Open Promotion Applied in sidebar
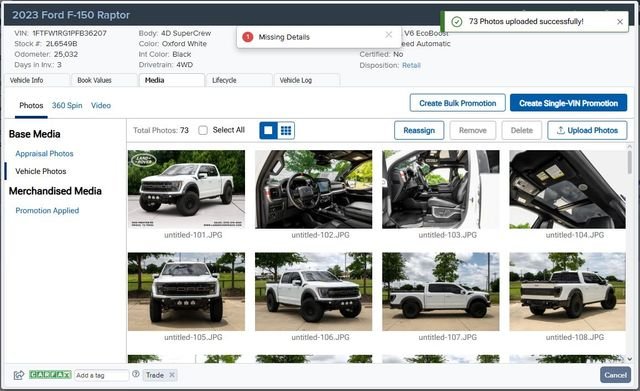 click(x=47, y=211)
